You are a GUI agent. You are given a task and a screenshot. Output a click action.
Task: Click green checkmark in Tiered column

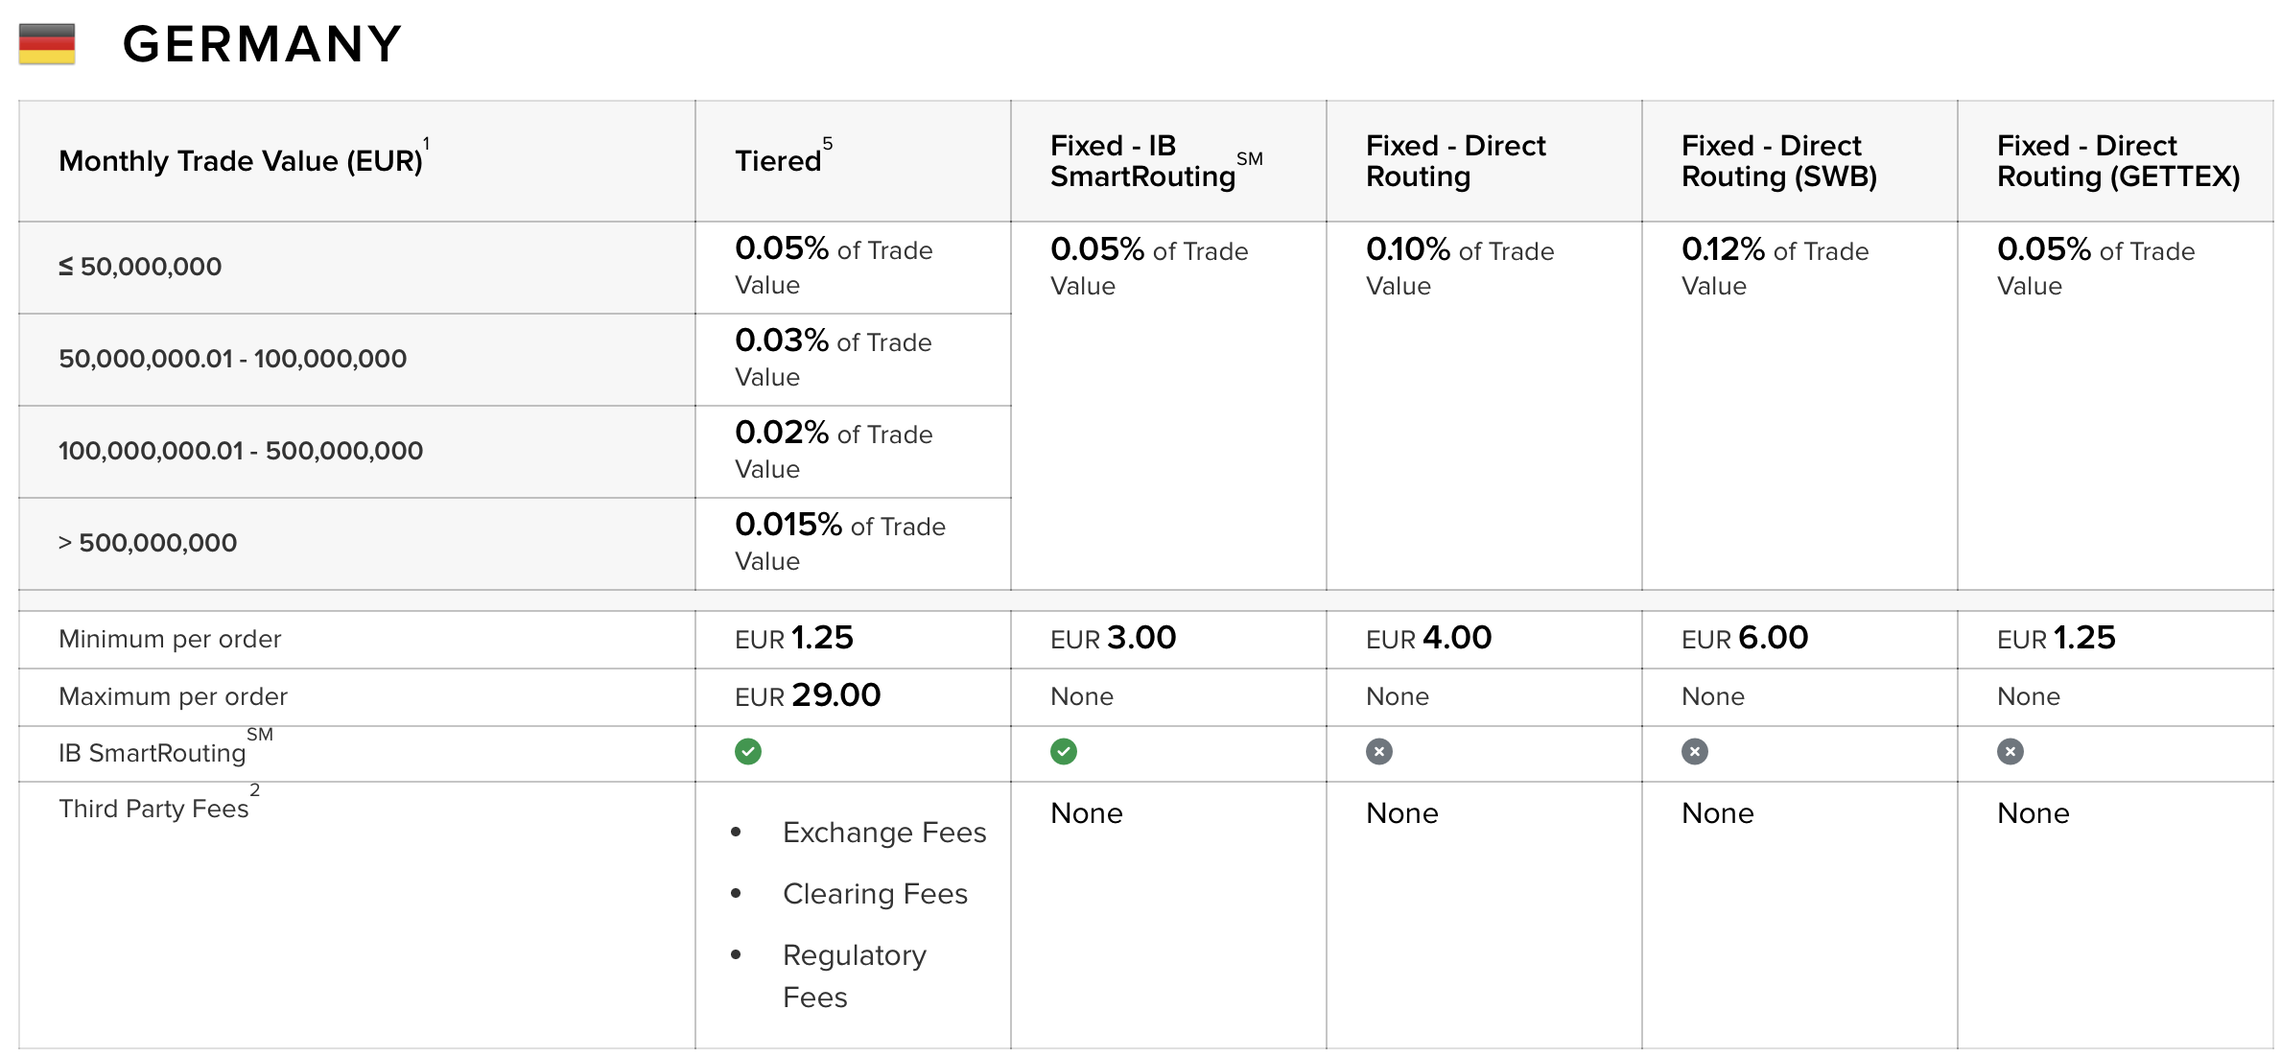[x=748, y=752]
